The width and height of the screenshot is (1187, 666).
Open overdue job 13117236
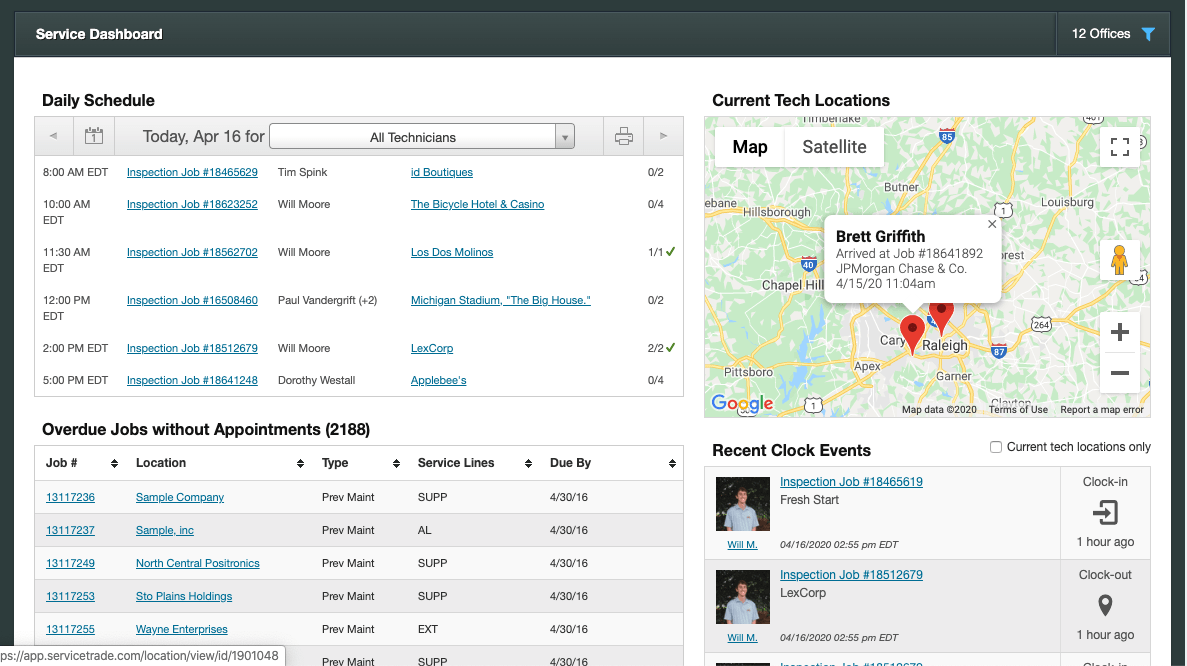[70, 497]
